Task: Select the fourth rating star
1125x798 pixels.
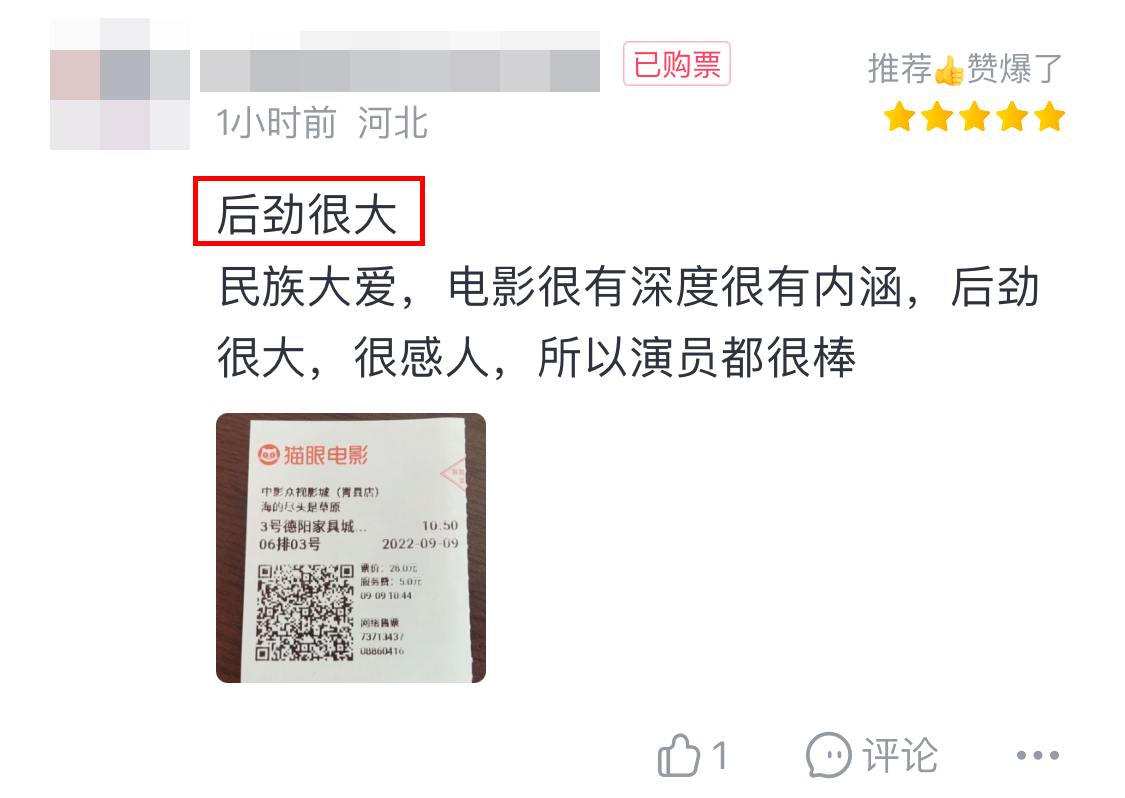Action: [1012, 117]
